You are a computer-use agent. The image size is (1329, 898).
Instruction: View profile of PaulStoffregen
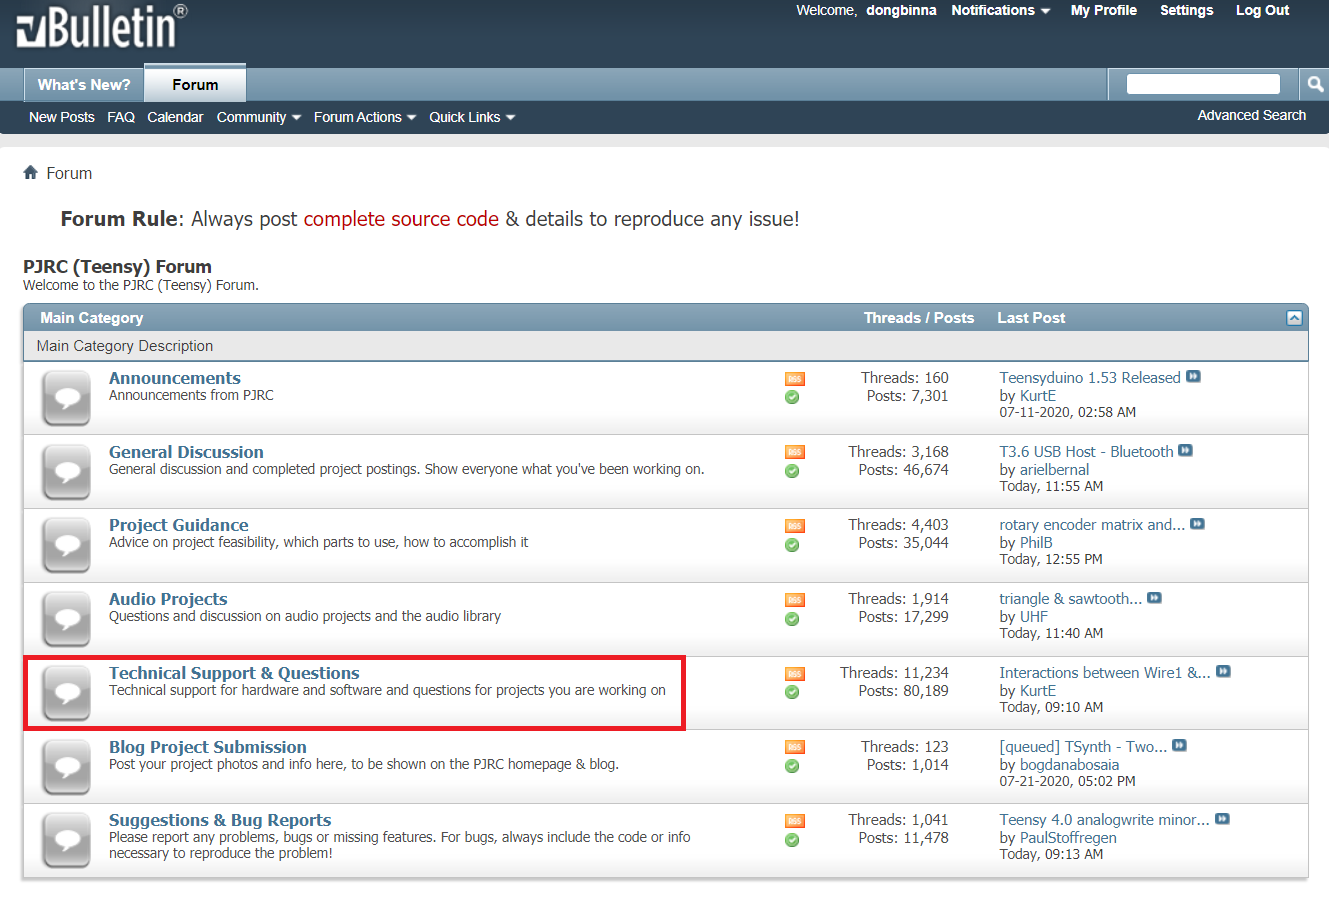(x=1068, y=838)
